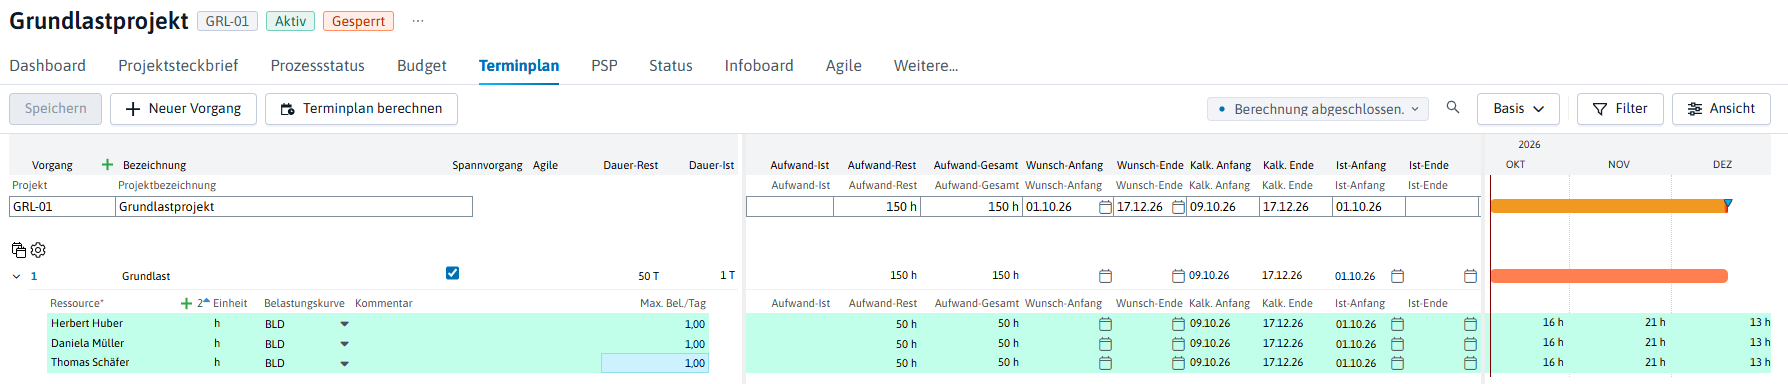Click the orange project Gantt bar
The width and height of the screenshot is (1788, 384).
(x=1609, y=206)
